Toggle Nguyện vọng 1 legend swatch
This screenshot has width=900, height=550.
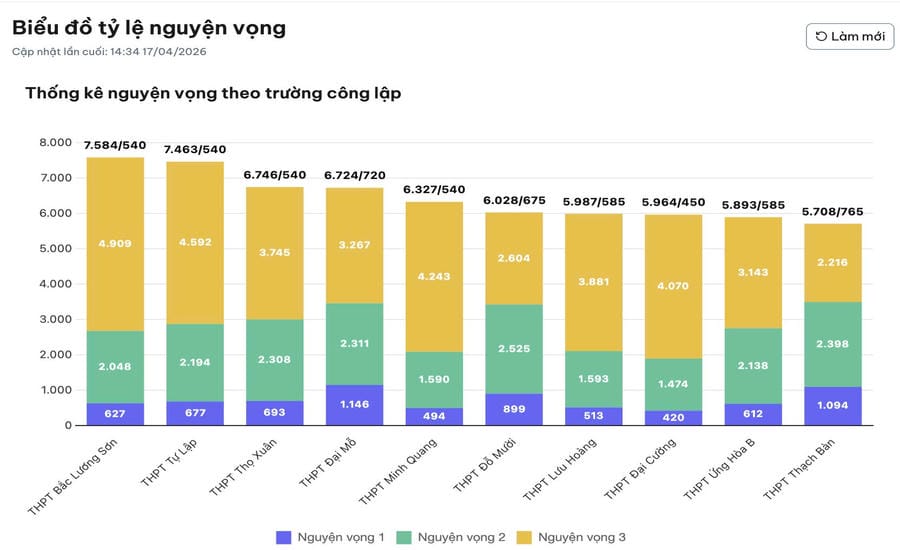click(284, 537)
